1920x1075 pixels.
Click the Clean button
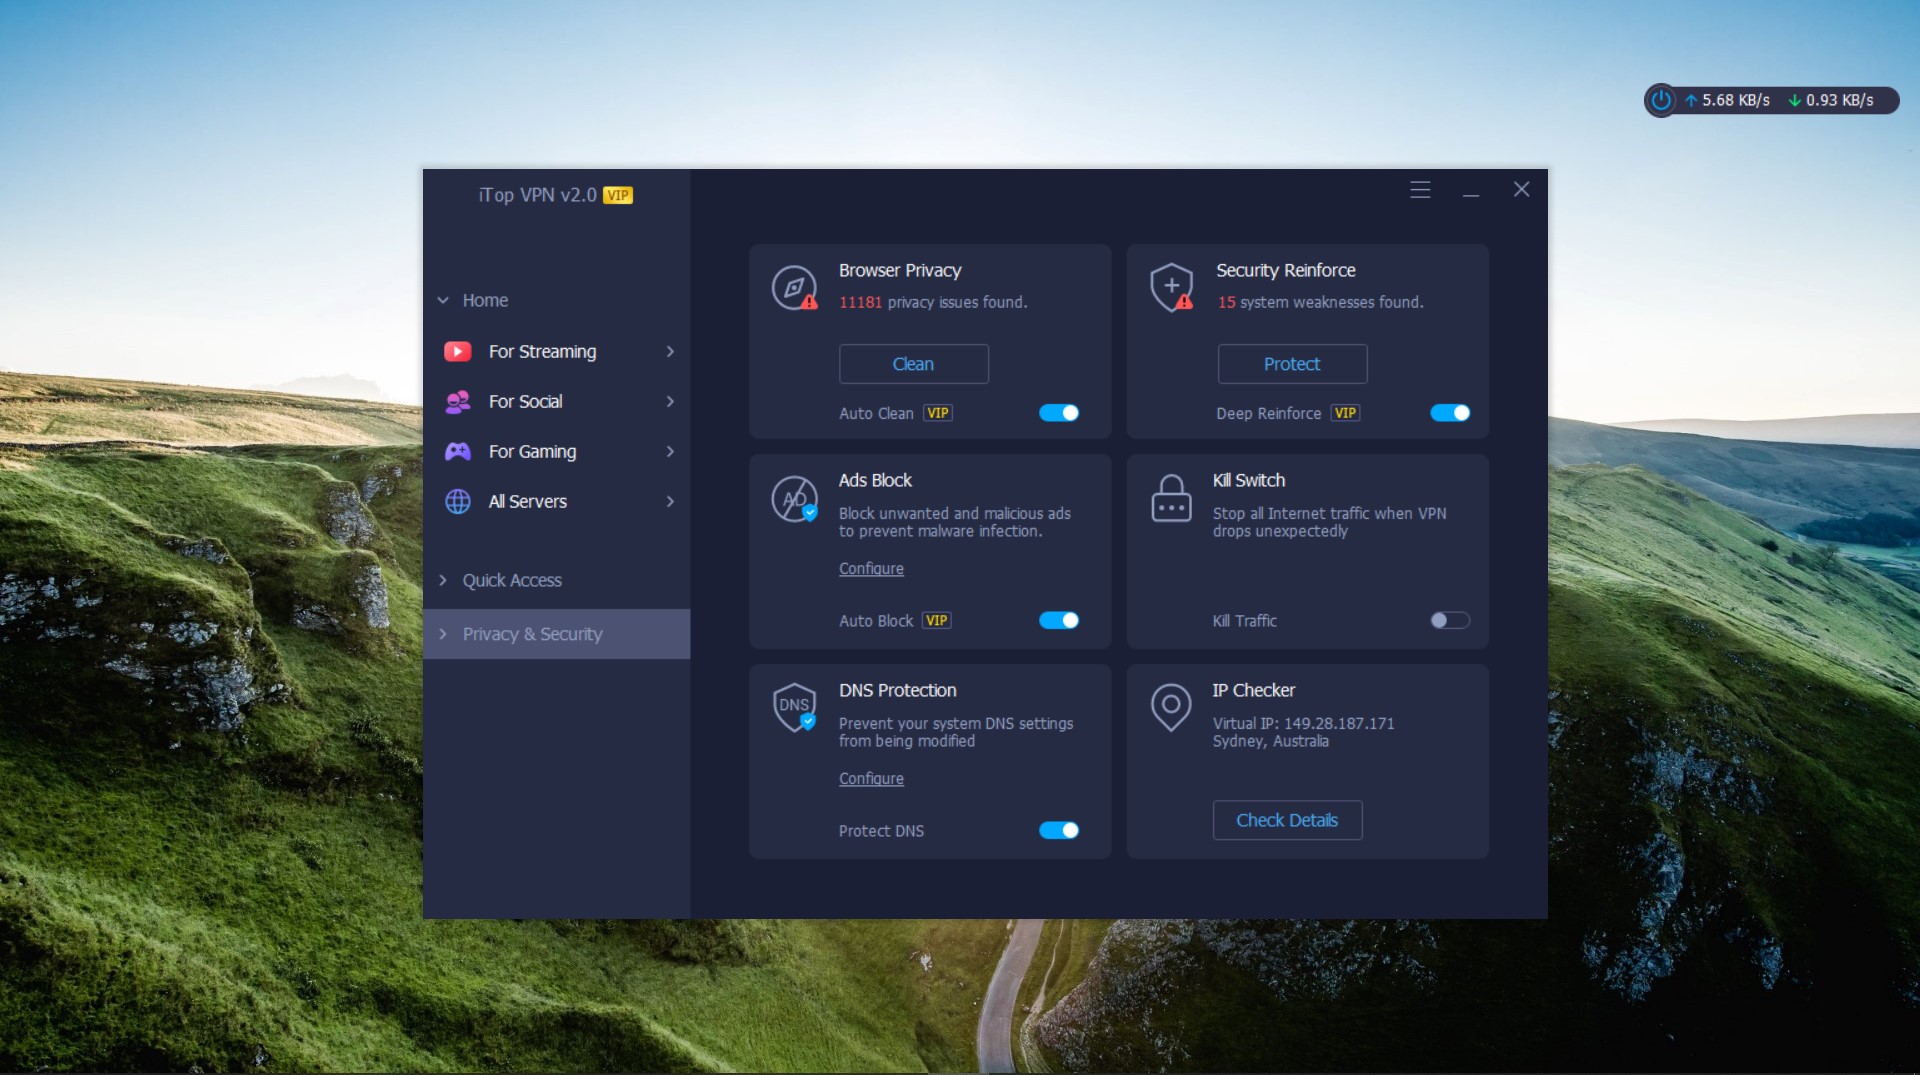coord(914,364)
